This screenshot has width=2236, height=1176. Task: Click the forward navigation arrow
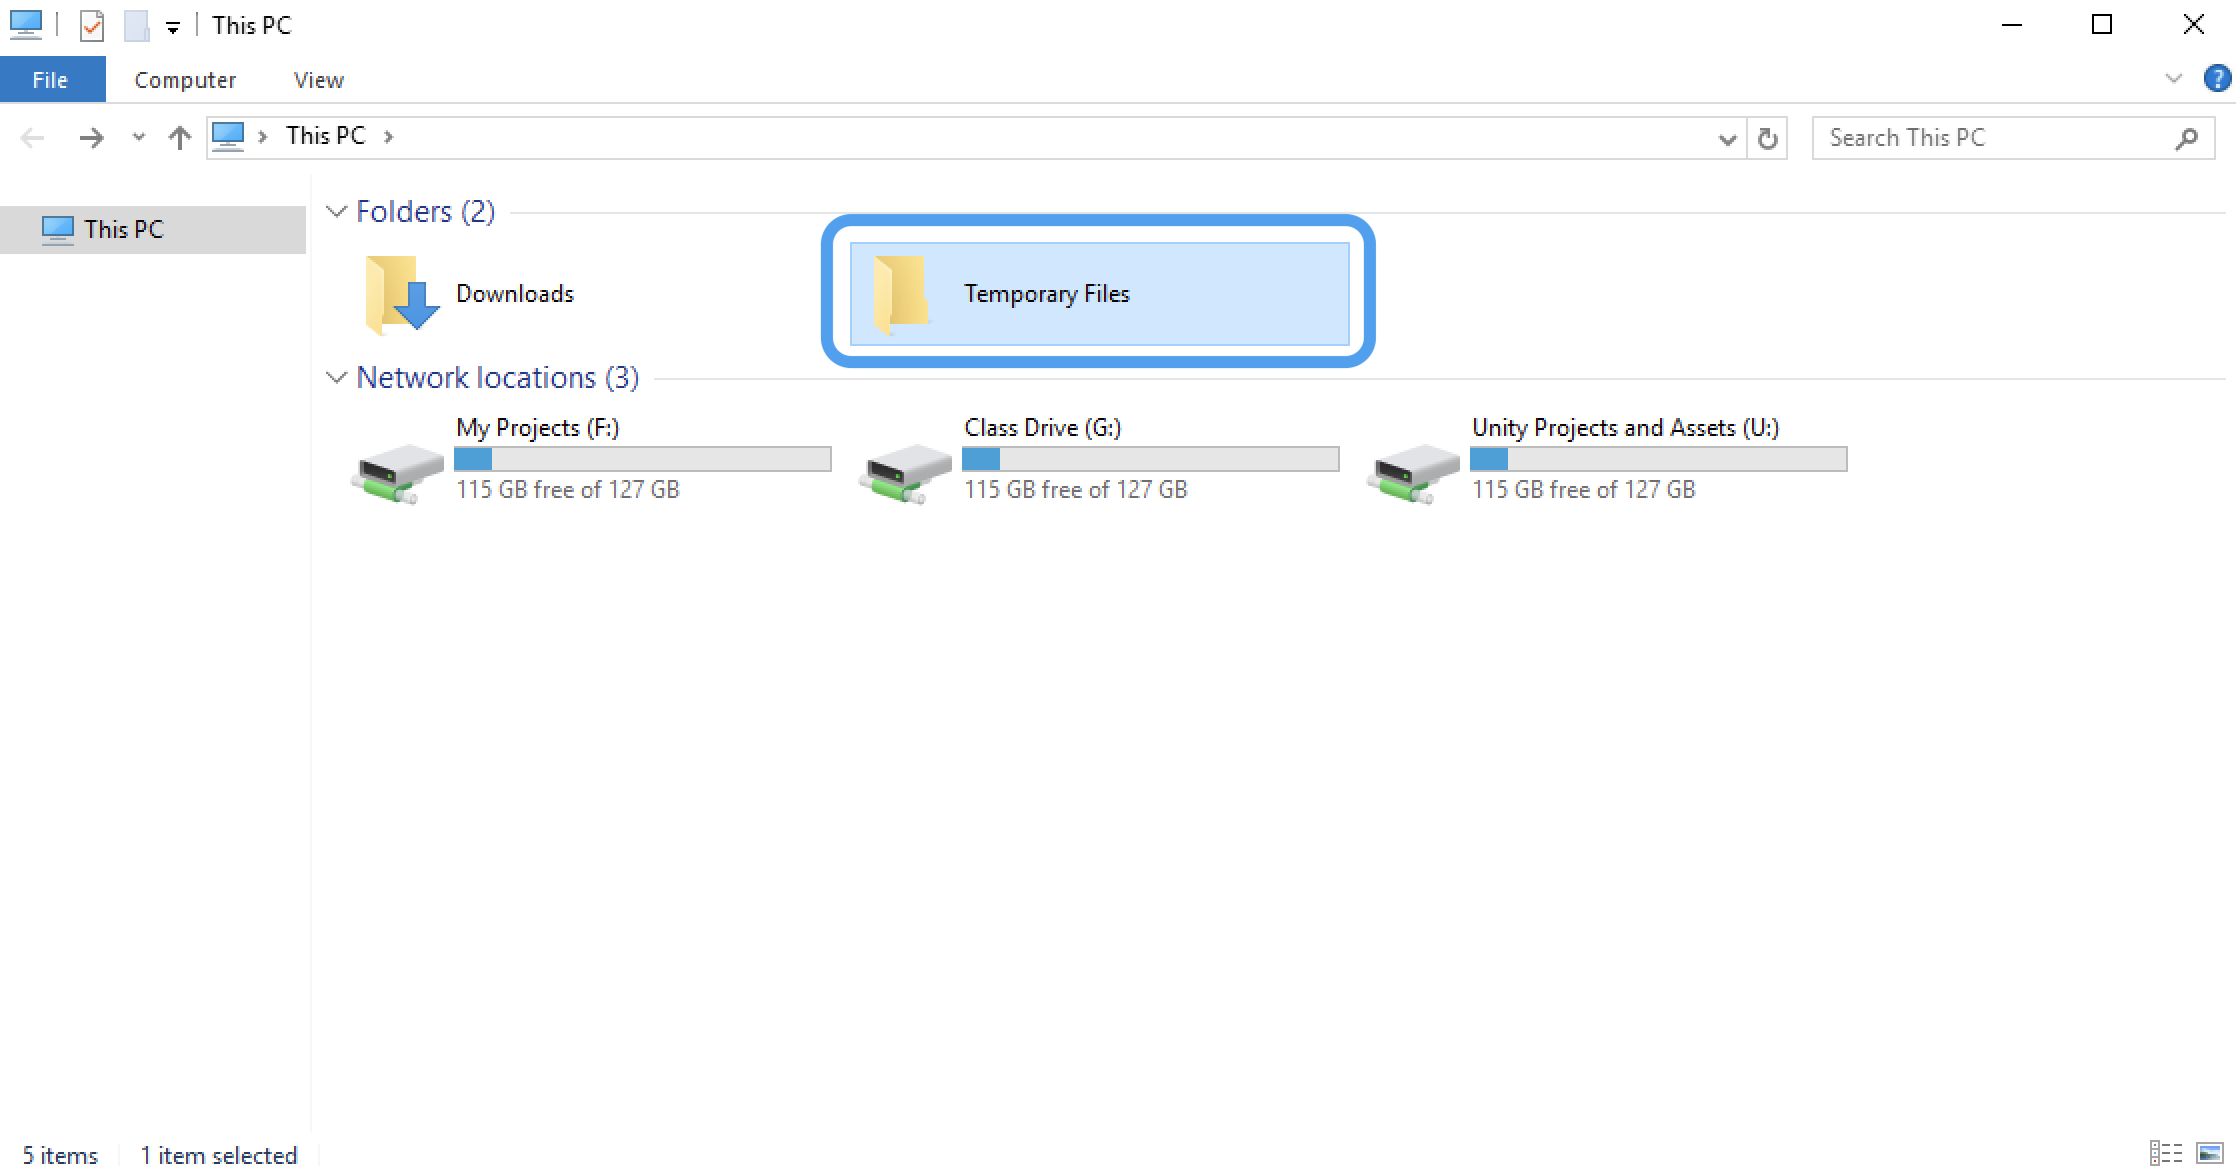click(91, 138)
